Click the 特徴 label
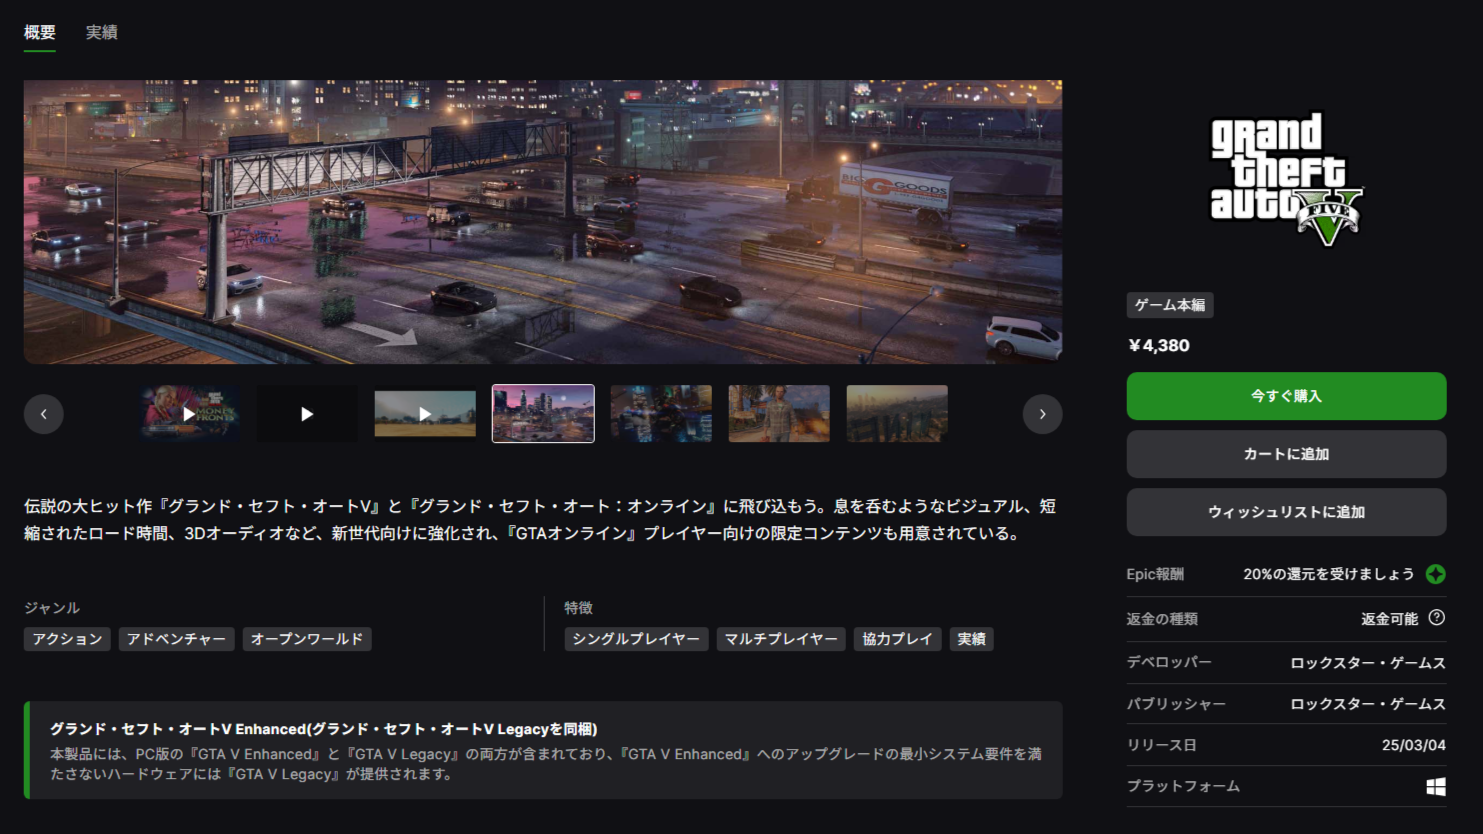The width and height of the screenshot is (1483, 834). (578, 608)
